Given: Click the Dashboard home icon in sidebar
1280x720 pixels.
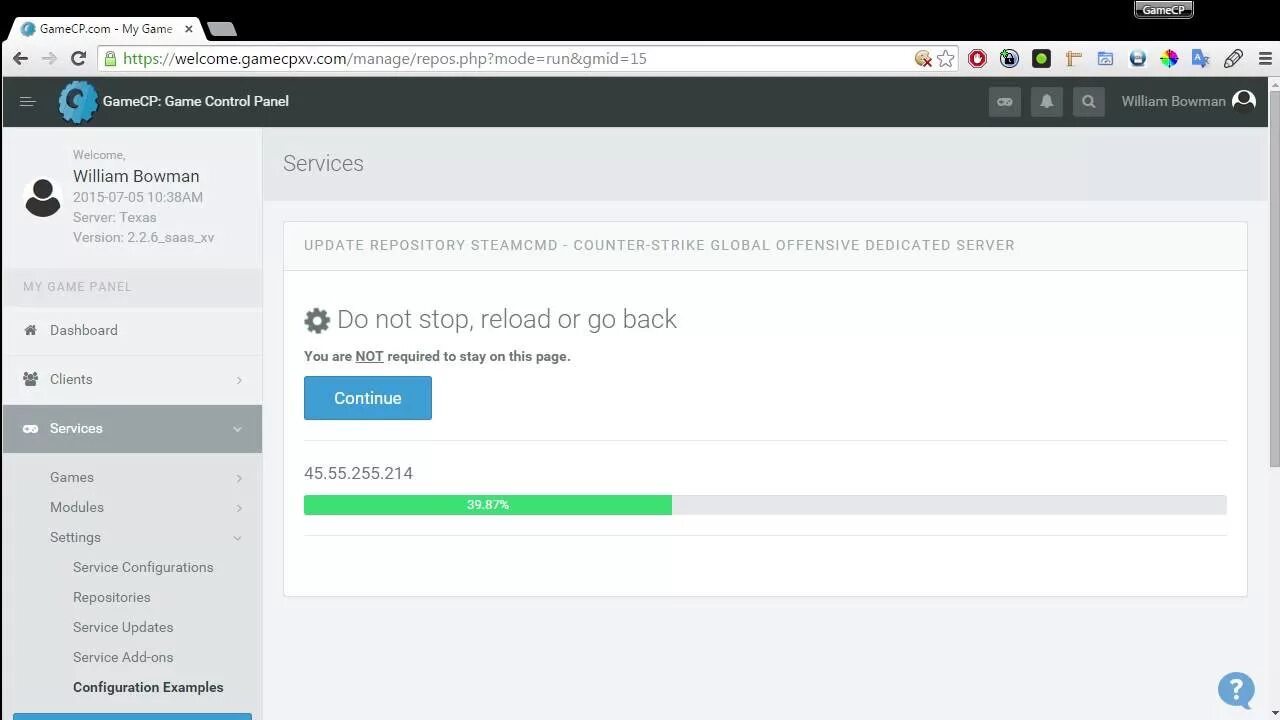Looking at the screenshot, I should click(x=30, y=330).
